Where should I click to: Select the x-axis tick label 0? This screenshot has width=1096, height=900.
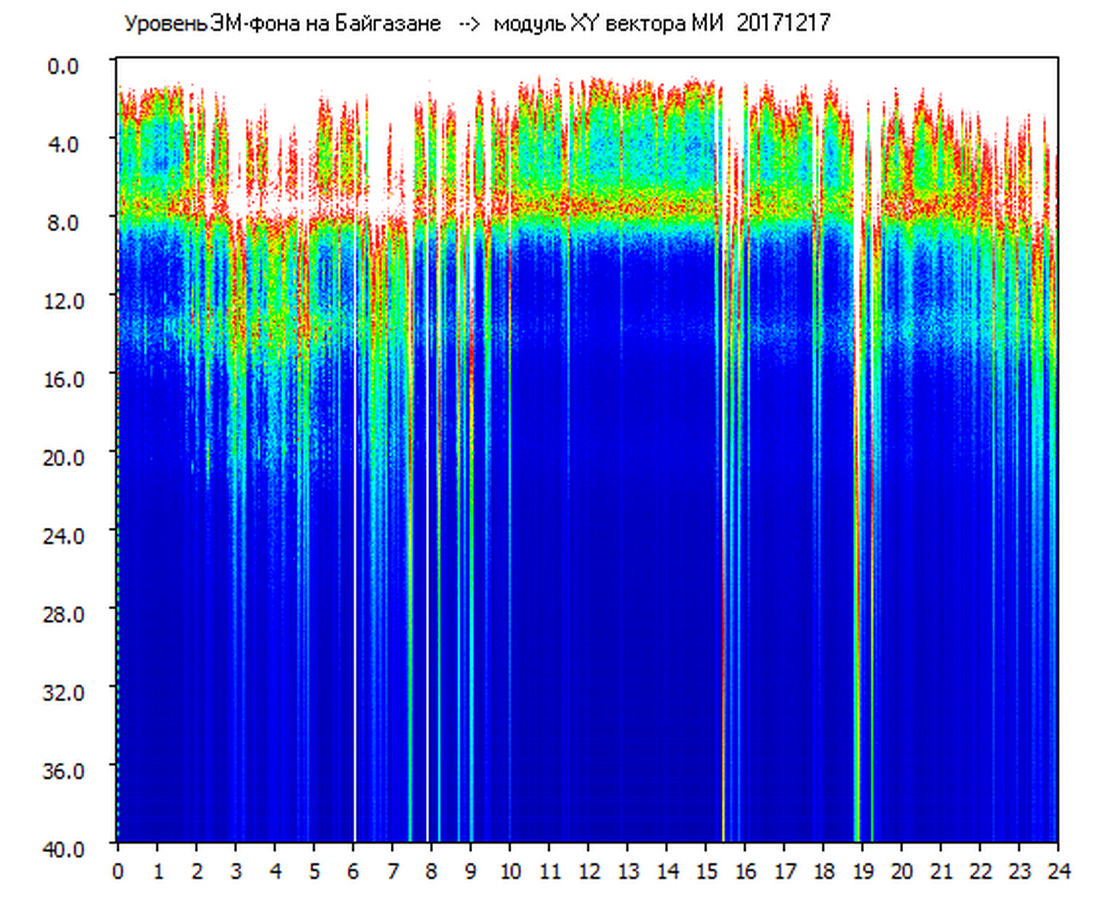(x=118, y=871)
